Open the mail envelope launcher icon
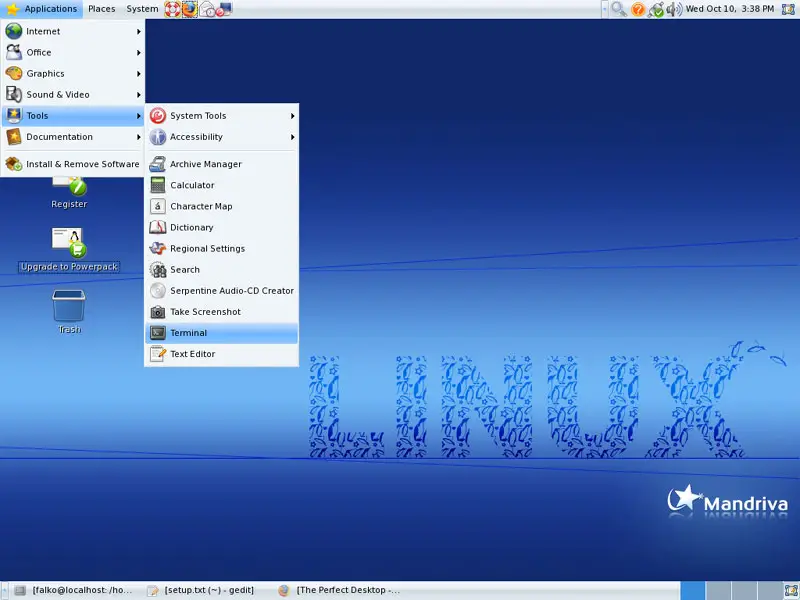800x600 pixels. pyautogui.click(x=207, y=9)
